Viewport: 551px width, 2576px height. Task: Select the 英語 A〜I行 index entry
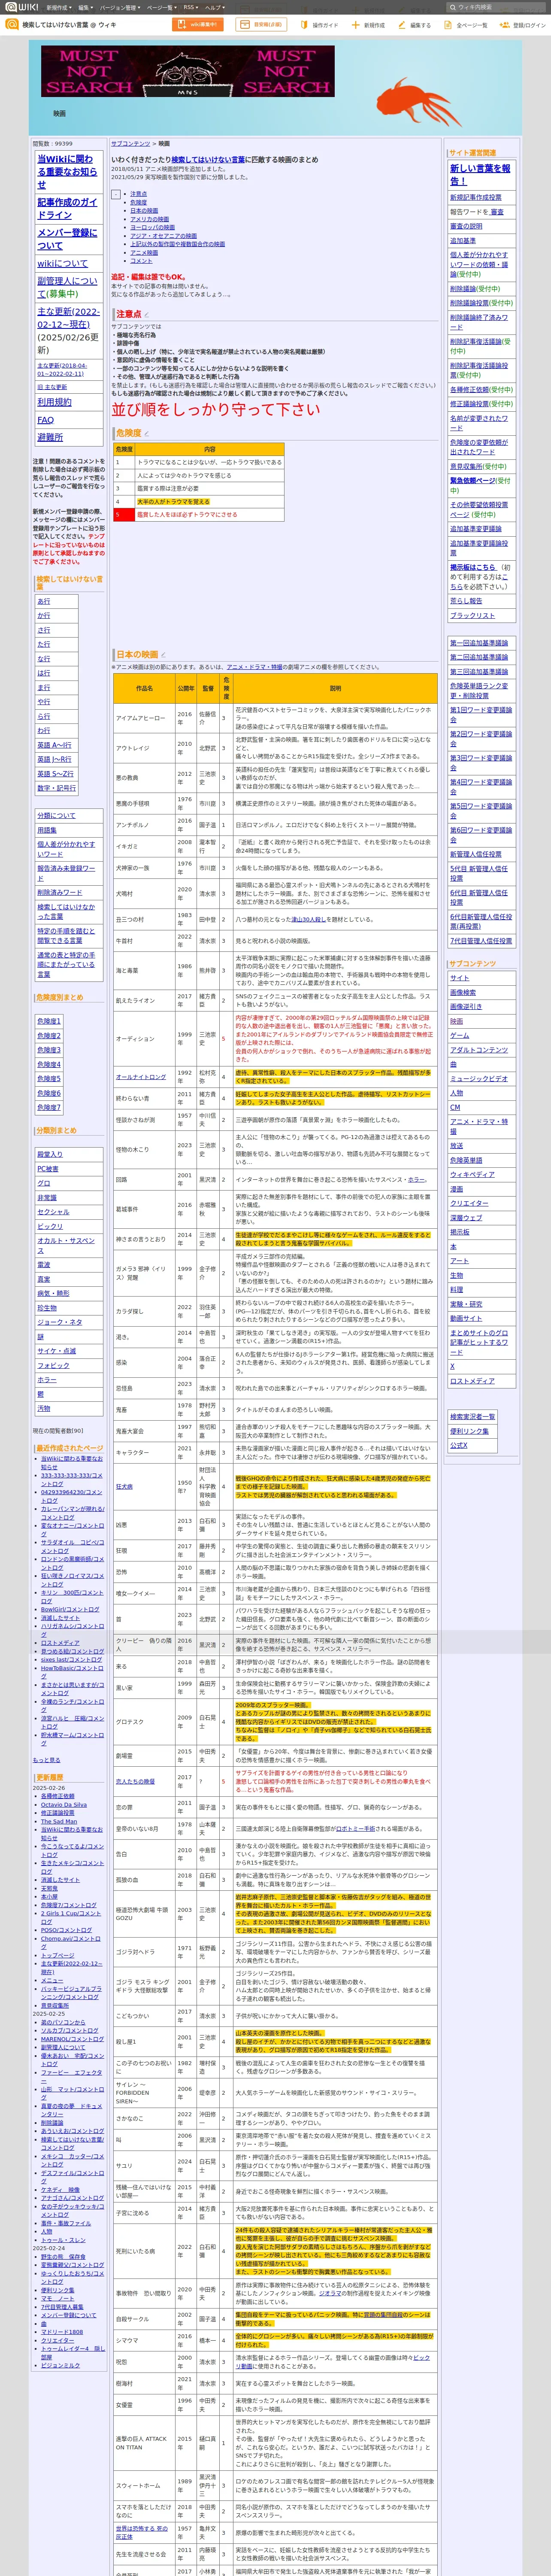(54, 745)
